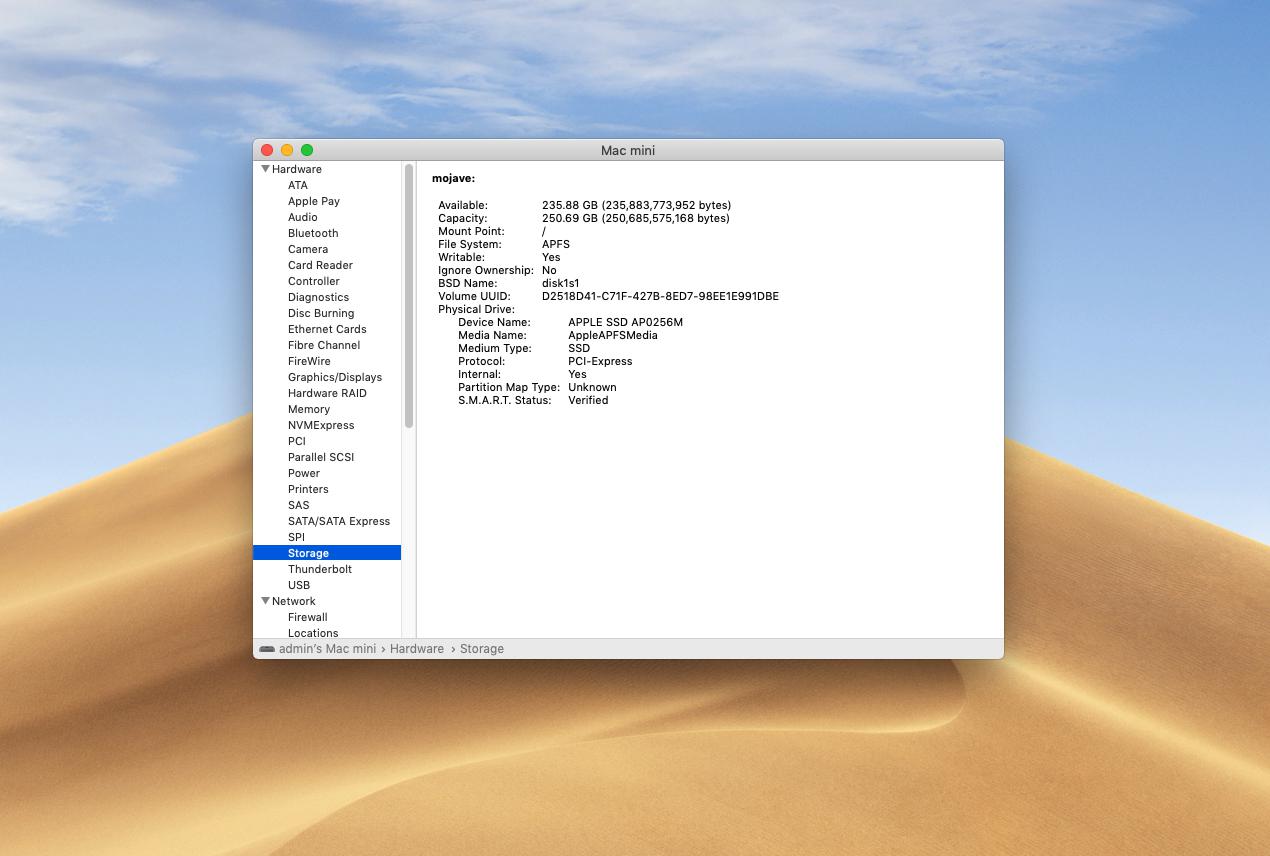The width and height of the screenshot is (1270, 856).
Task: Open Locations under Network
Action: (313, 632)
